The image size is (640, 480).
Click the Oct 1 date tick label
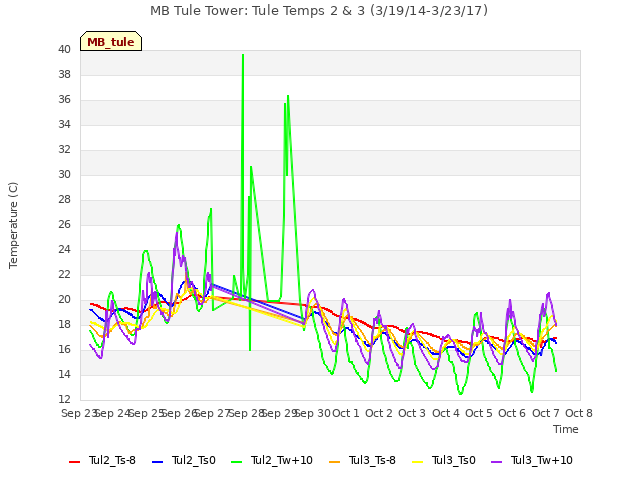pyautogui.click(x=346, y=413)
